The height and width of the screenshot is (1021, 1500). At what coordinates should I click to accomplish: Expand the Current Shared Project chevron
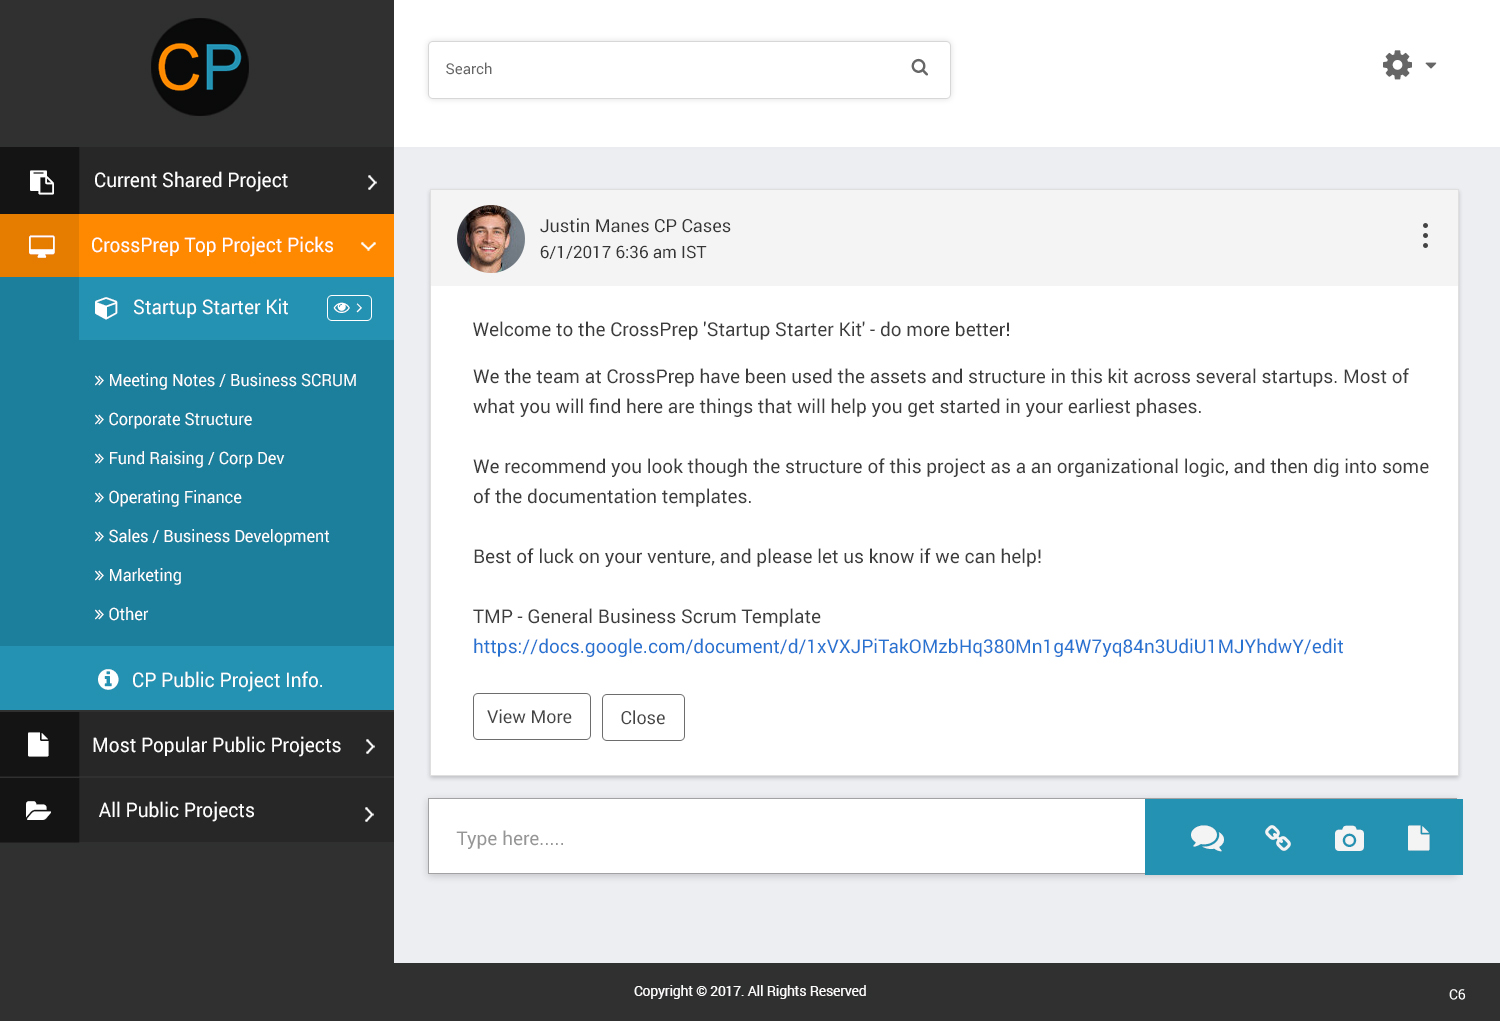point(372,182)
